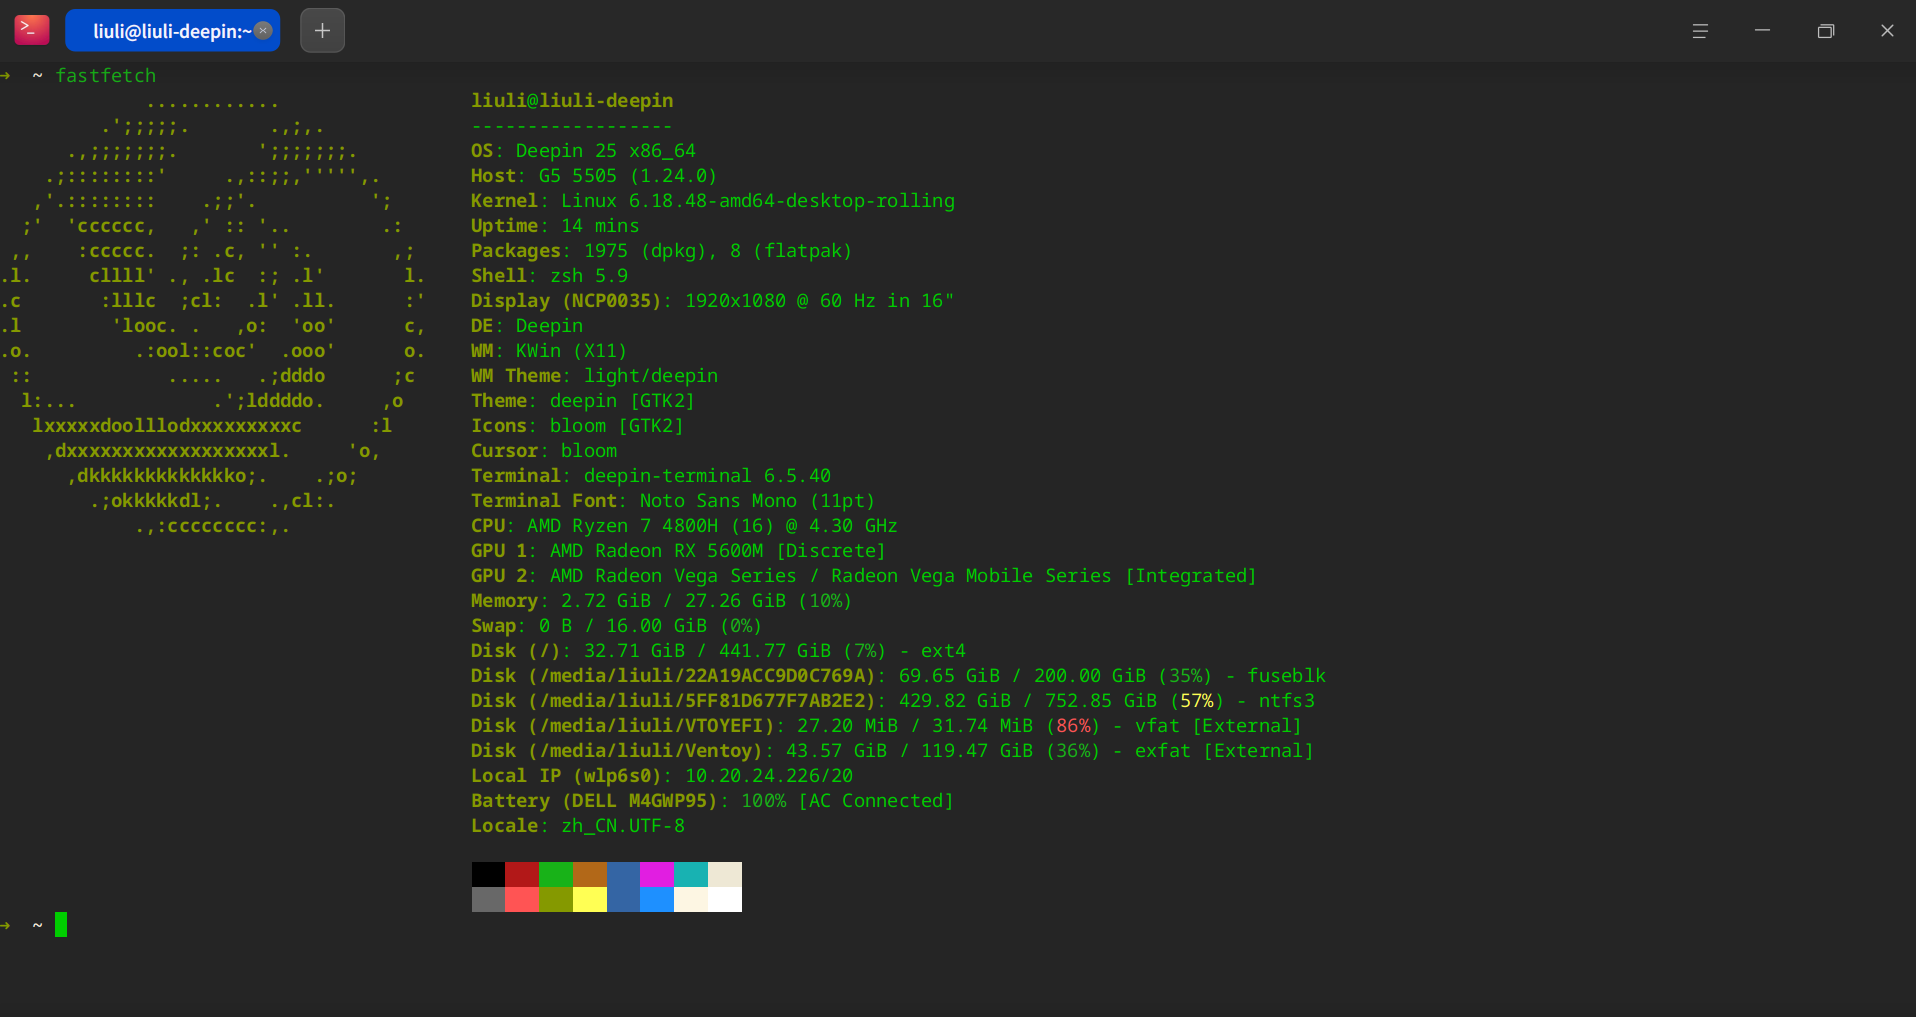Click the Uptime 14 mins text
1916x1017 pixels.
[x=555, y=225]
